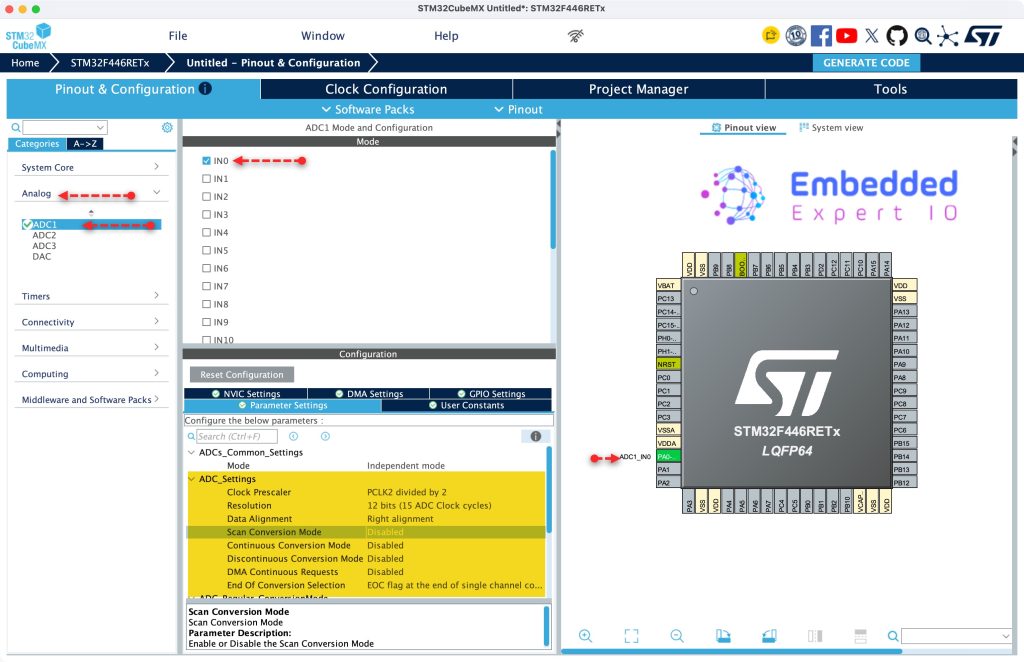Collapse the Analog category
The height and width of the screenshot is (662, 1024).
click(90, 193)
